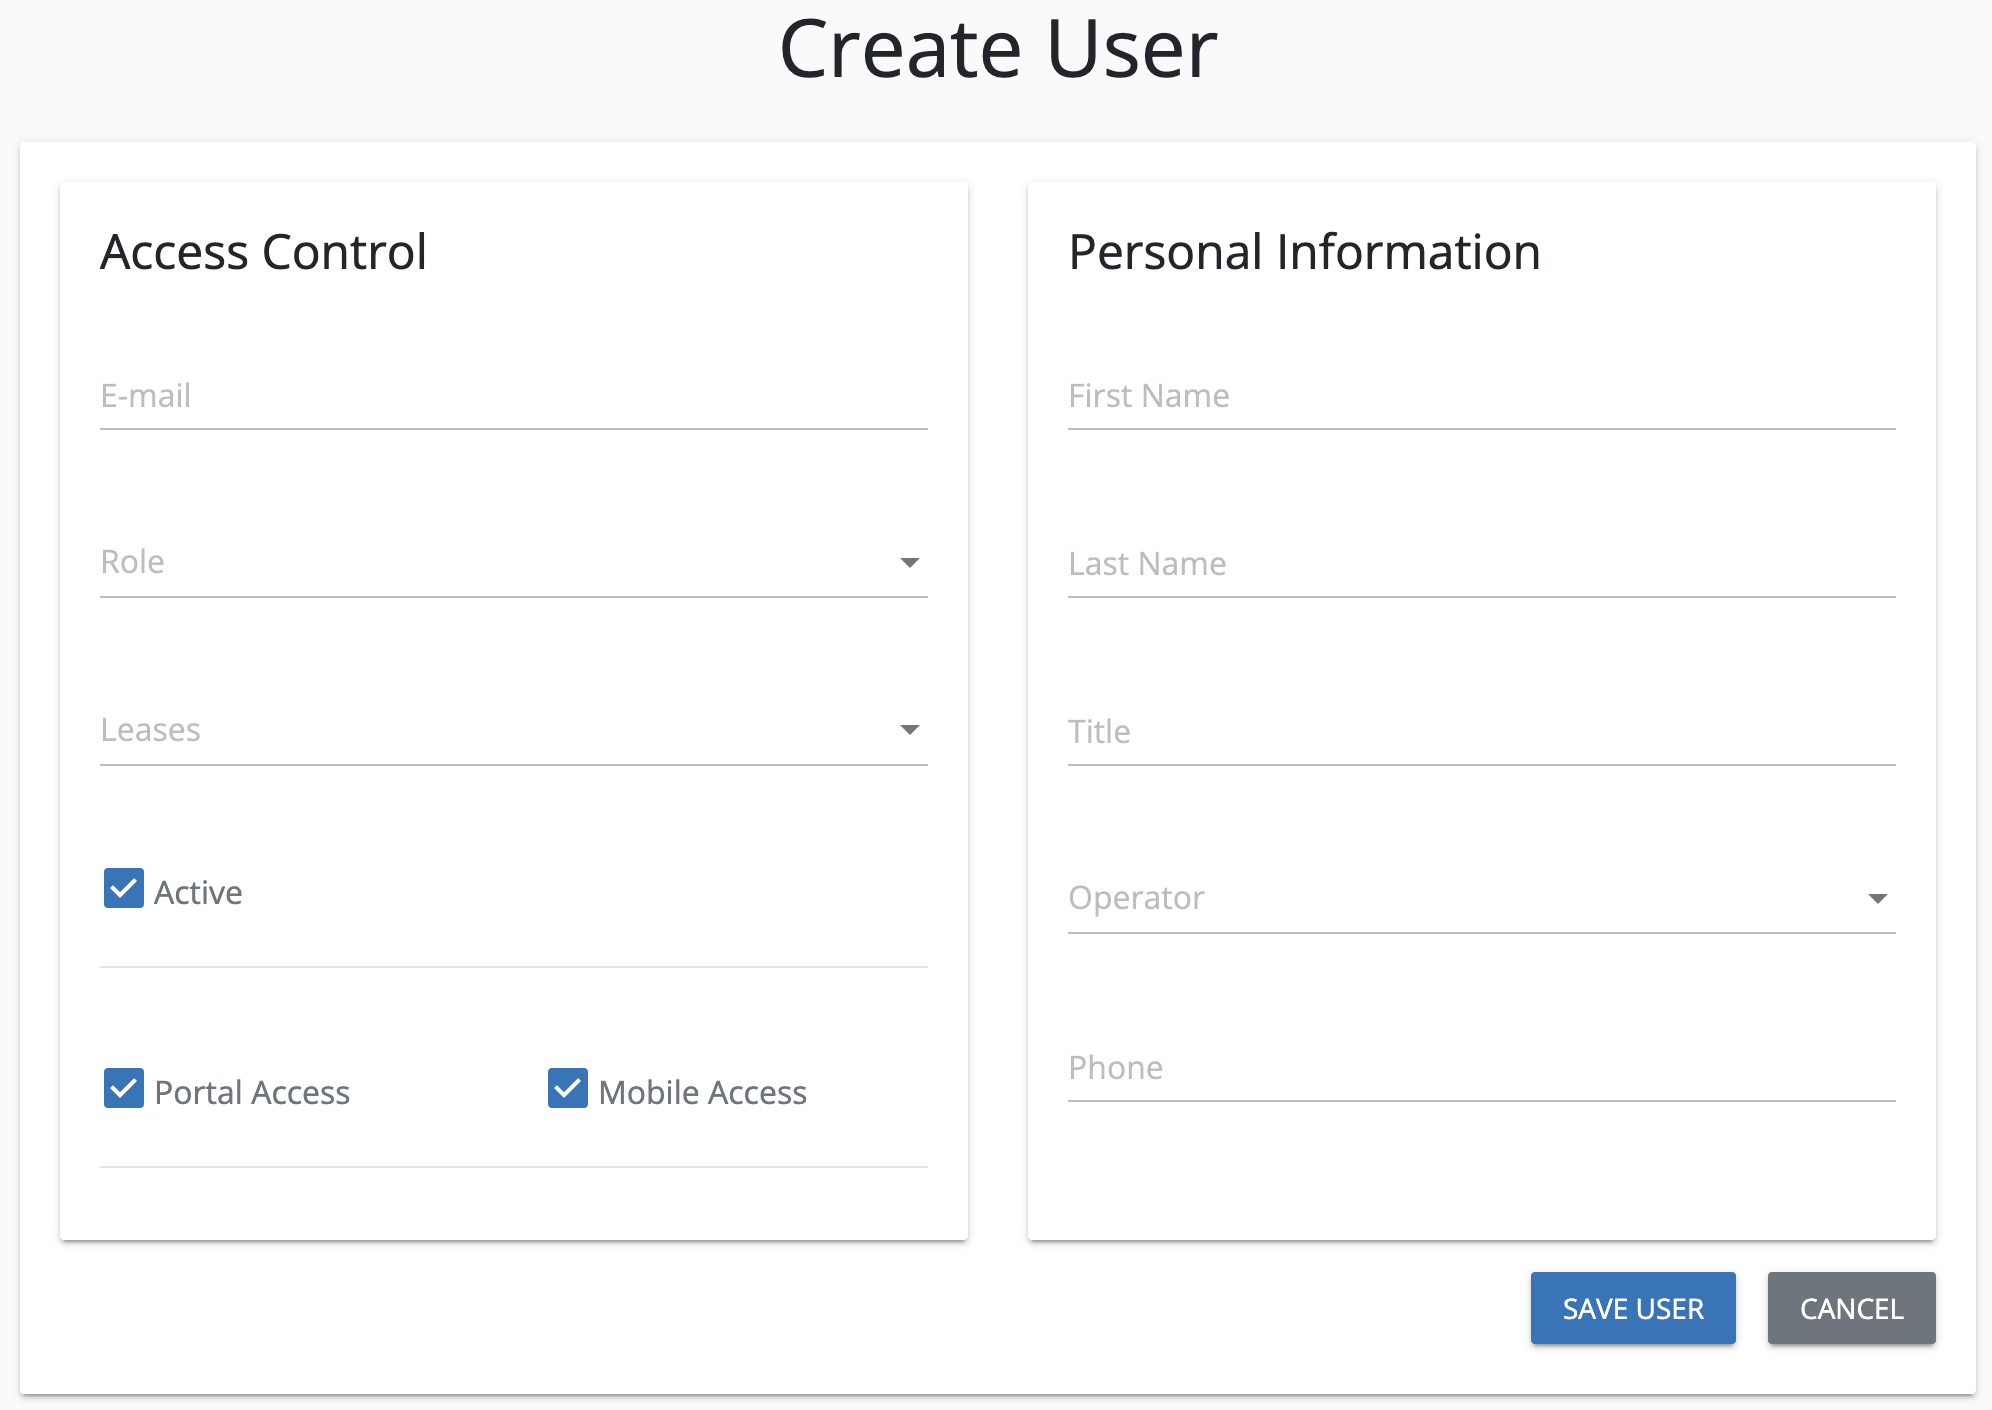Image resolution: width=1992 pixels, height=1410 pixels.
Task: Click the Cancel button
Action: (x=1851, y=1308)
